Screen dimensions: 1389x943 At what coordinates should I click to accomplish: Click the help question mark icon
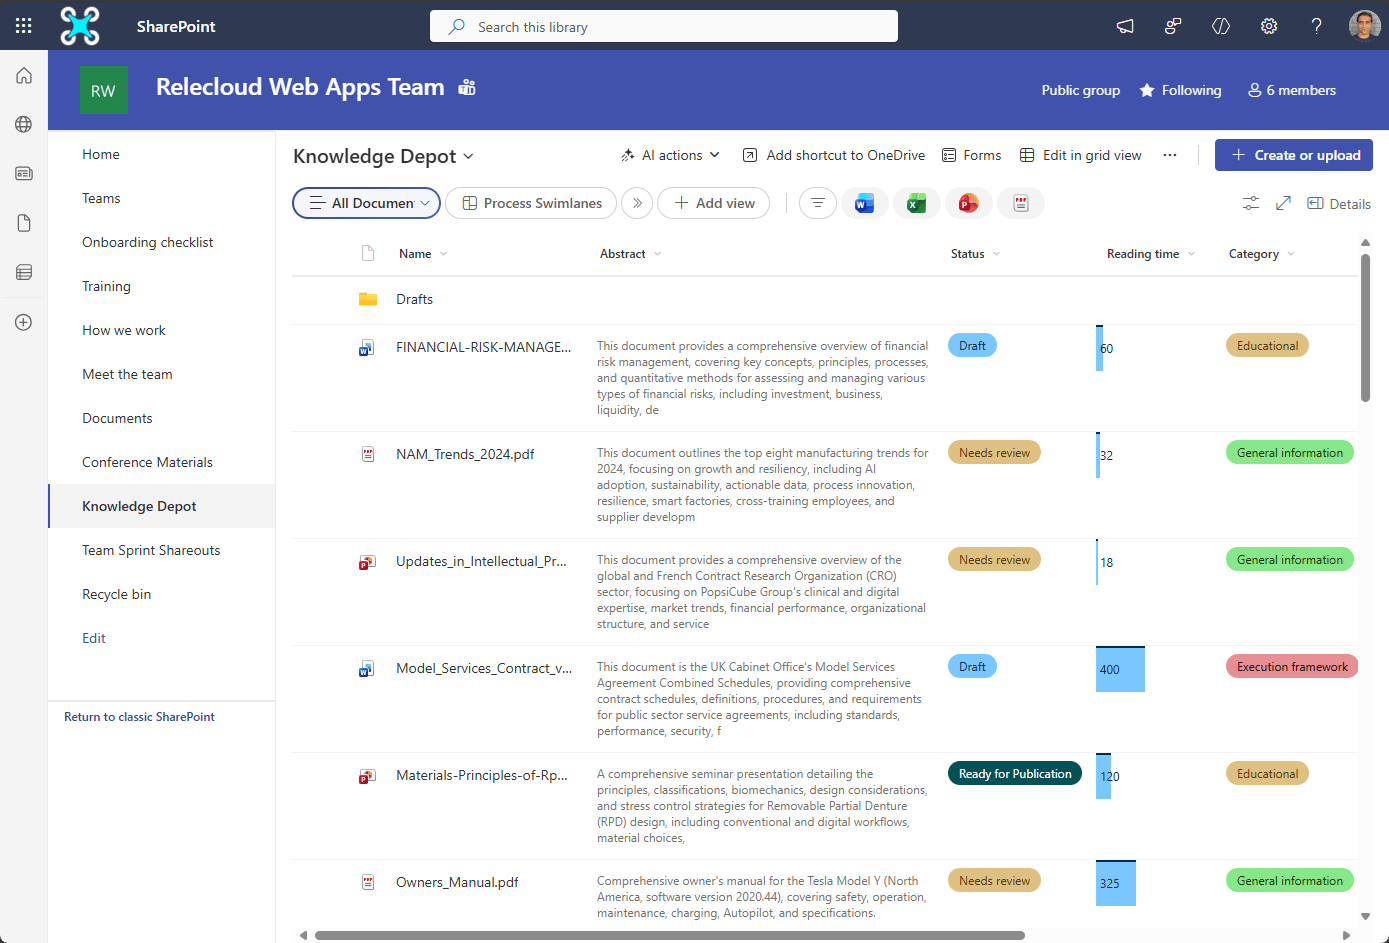(1316, 26)
